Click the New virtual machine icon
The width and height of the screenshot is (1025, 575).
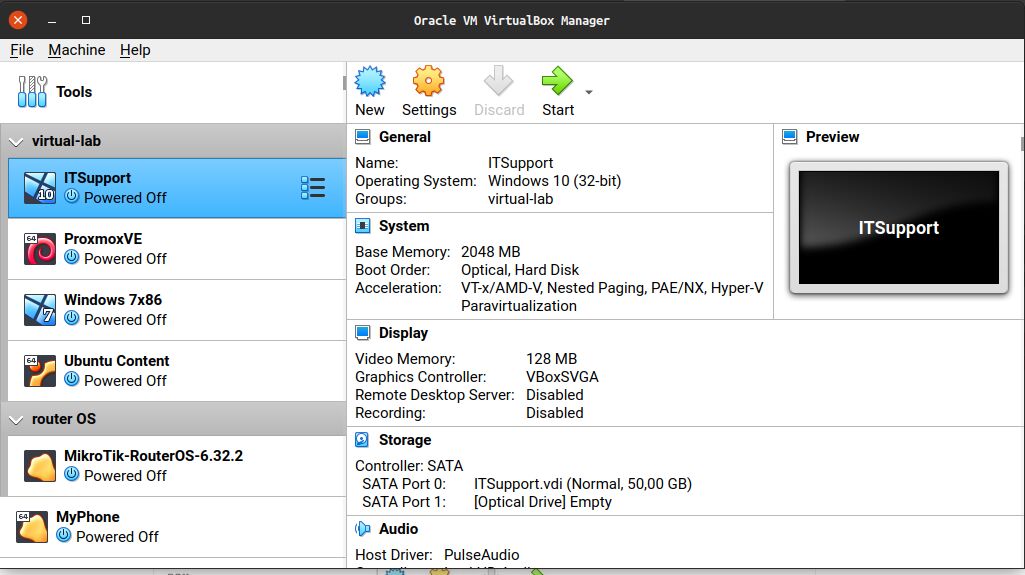click(370, 81)
